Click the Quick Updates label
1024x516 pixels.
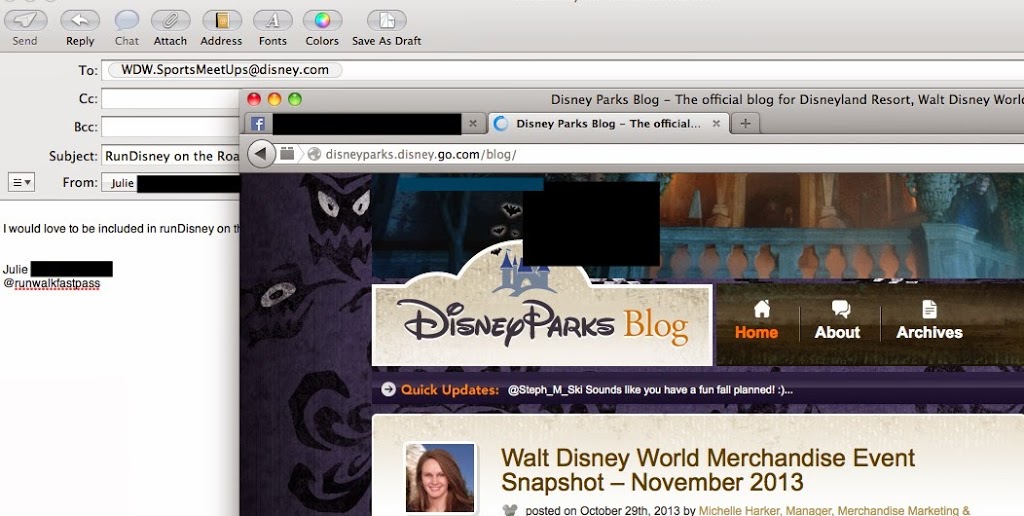[x=450, y=390]
